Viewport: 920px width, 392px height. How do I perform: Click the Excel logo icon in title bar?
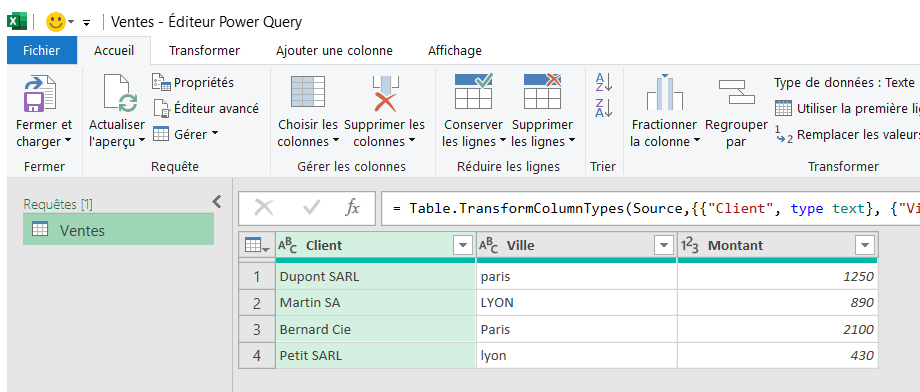pyautogui.click(x=17, y=22)
